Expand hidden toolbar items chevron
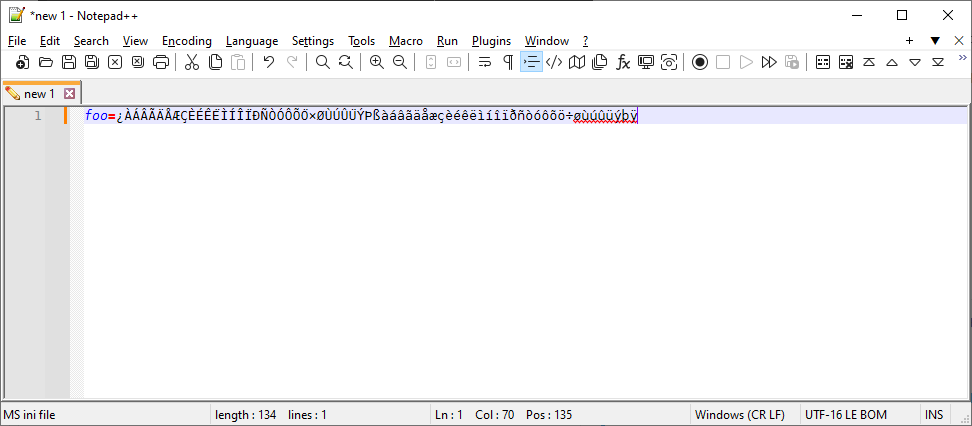This screenshot has height=426, width=972. click(x=963, y=58)
